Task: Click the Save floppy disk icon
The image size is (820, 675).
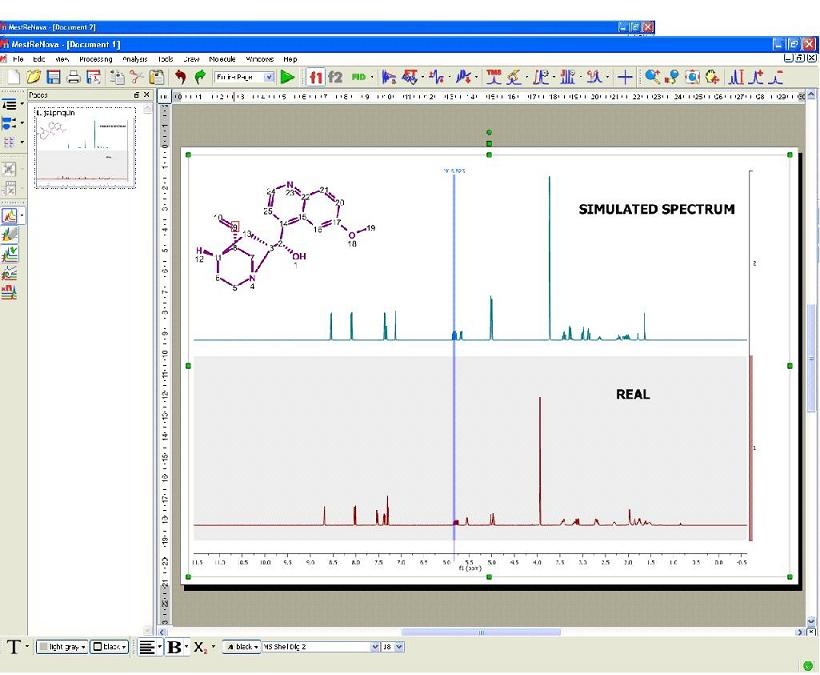Action: (53, 76)
